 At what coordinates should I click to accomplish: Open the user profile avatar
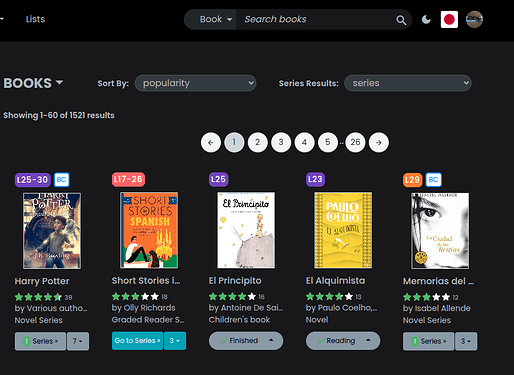click(474, 19)
